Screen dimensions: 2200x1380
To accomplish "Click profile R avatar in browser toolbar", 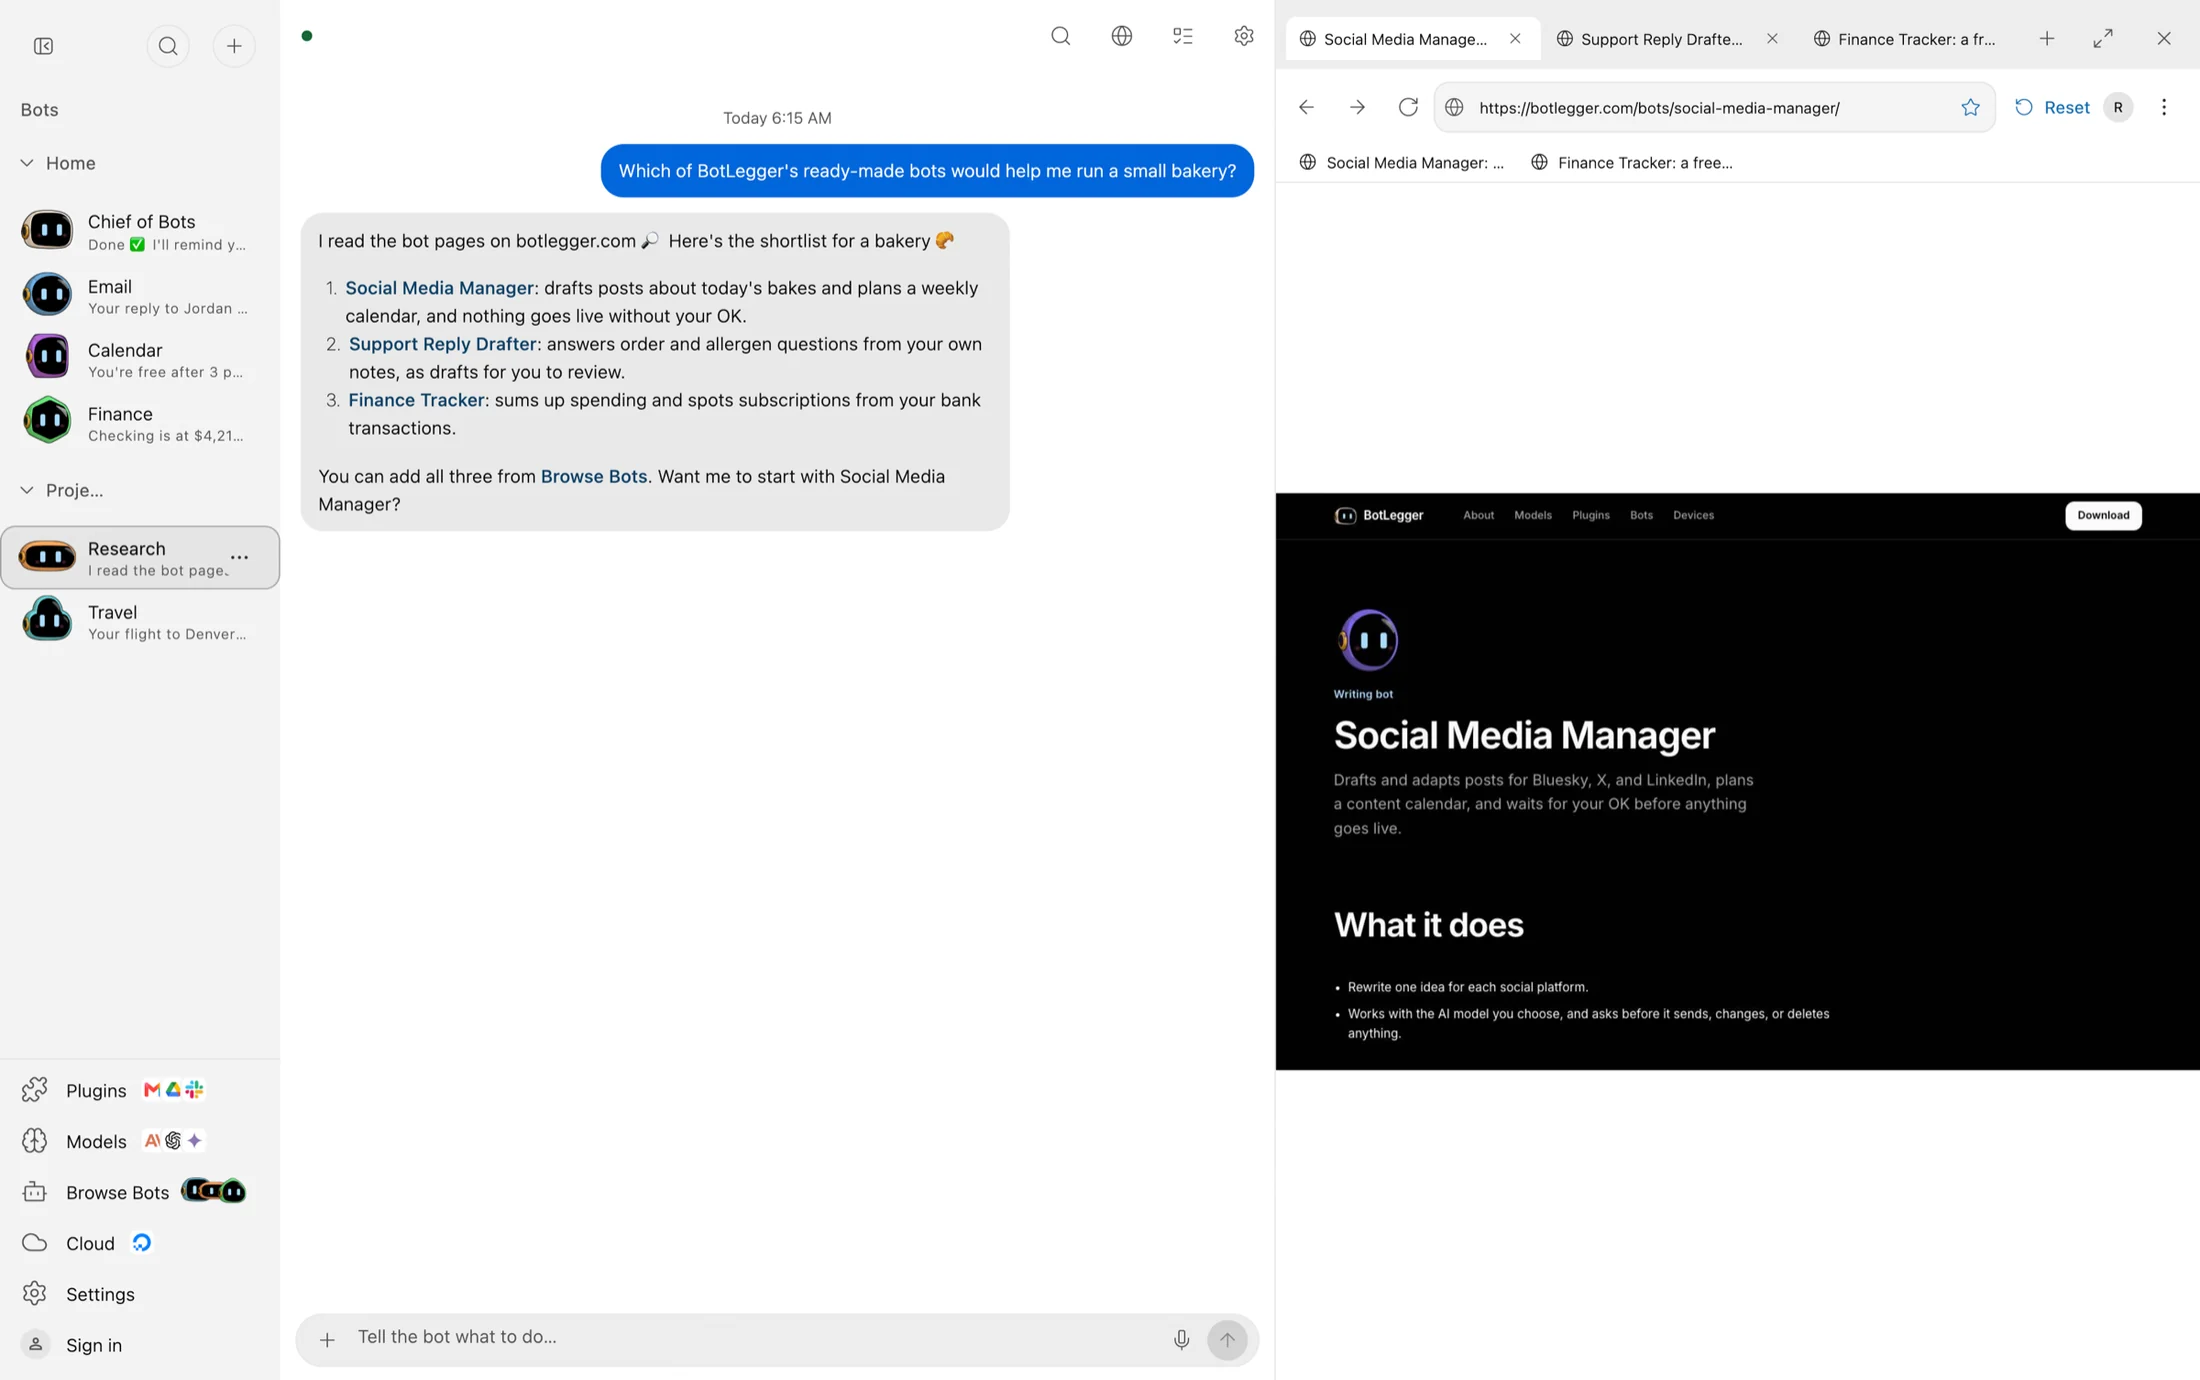I will pyautogui.click(x=2118, y=107).
